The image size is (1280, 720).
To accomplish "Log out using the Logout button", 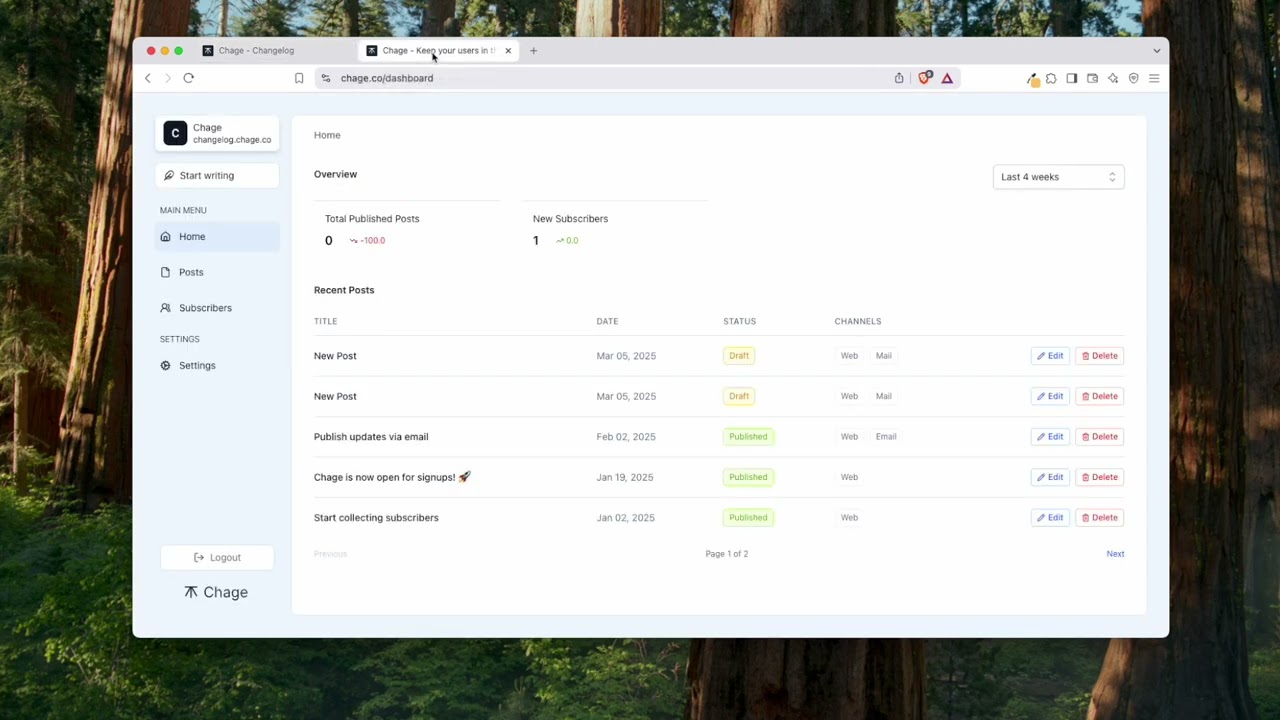I will (217, 558).
